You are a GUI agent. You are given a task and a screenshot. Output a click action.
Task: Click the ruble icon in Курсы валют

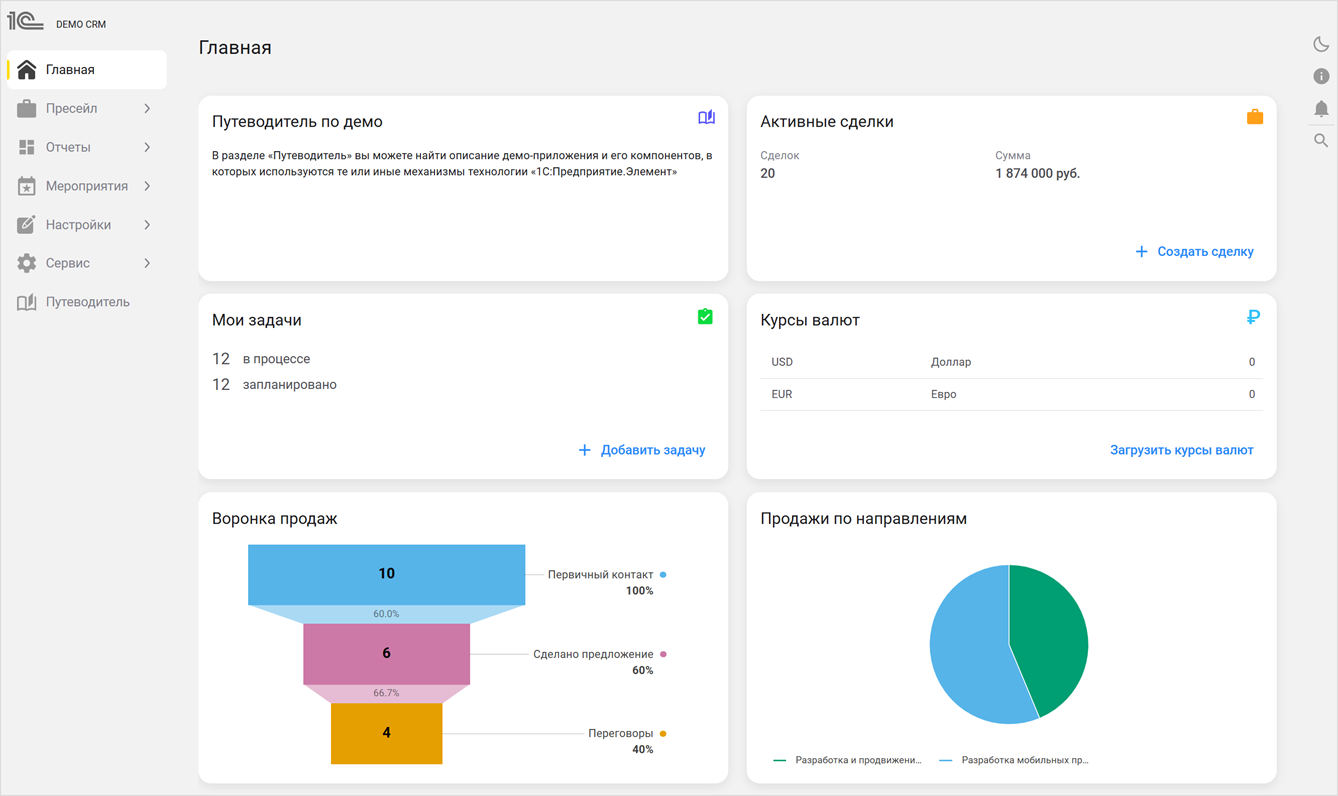coord(1253,317)
